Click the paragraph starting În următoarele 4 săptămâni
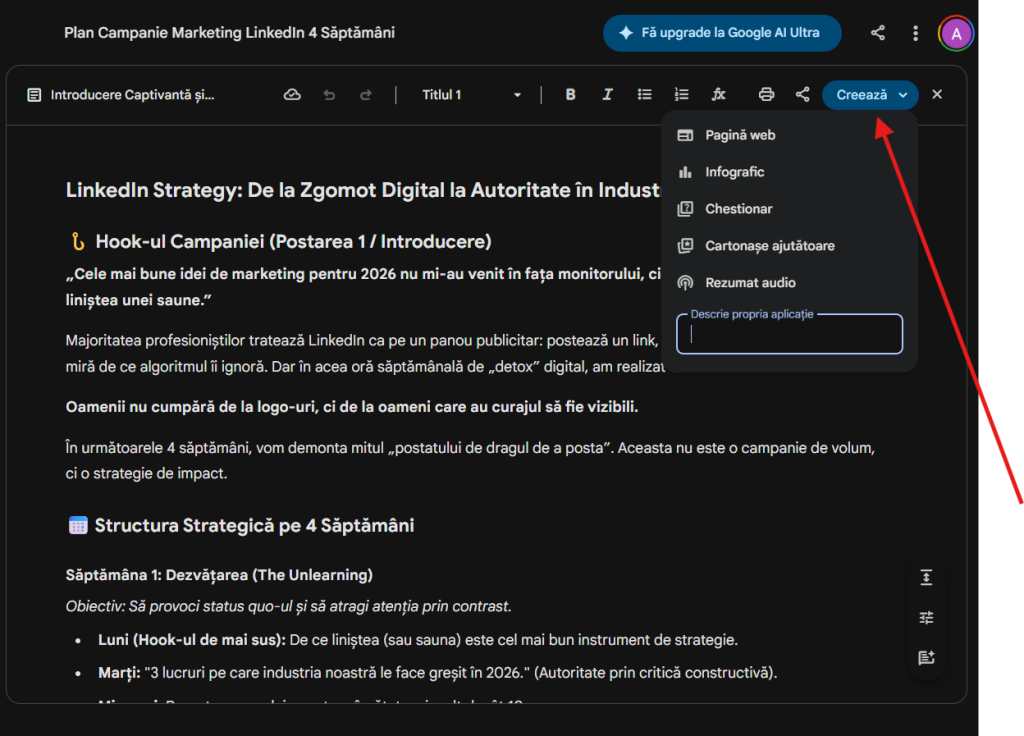 point(470,460)
